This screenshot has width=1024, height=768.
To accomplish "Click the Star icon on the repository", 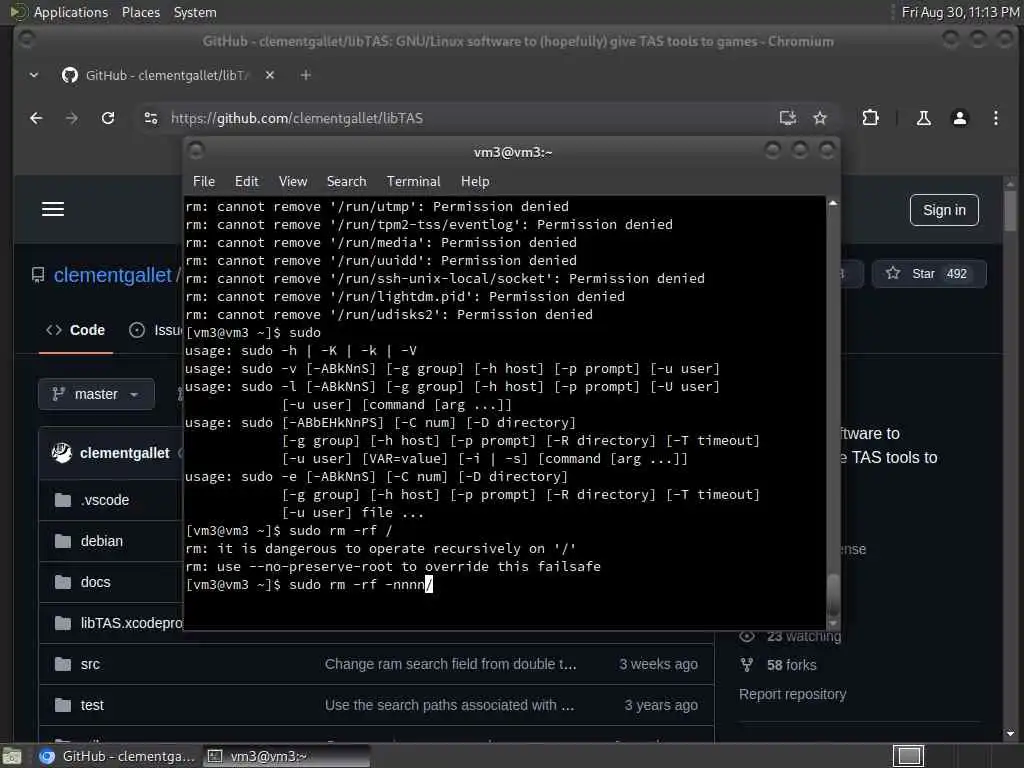I will coord(893,273).
